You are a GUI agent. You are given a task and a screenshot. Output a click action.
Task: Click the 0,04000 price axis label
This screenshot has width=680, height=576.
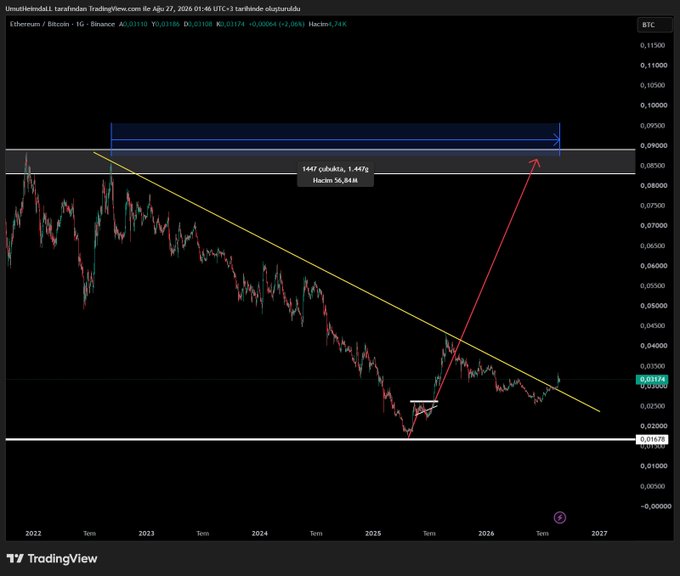[654, 345]
